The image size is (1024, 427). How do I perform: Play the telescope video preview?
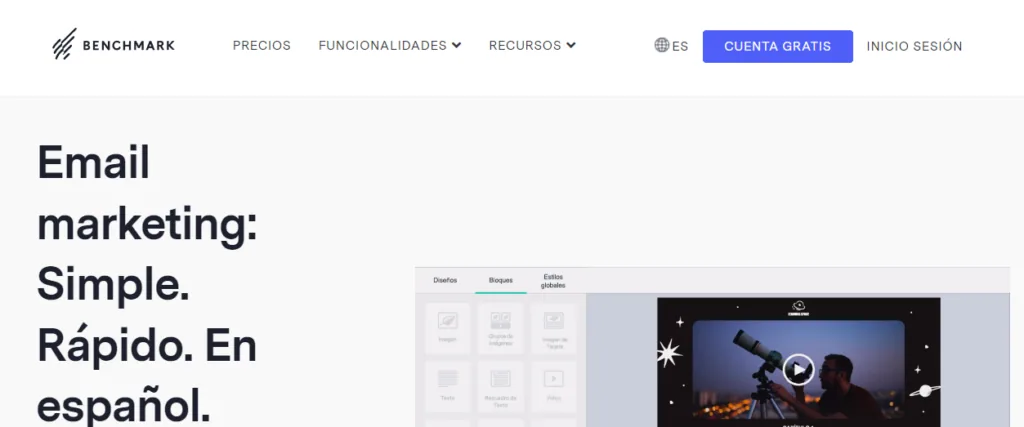coord(798,370)
